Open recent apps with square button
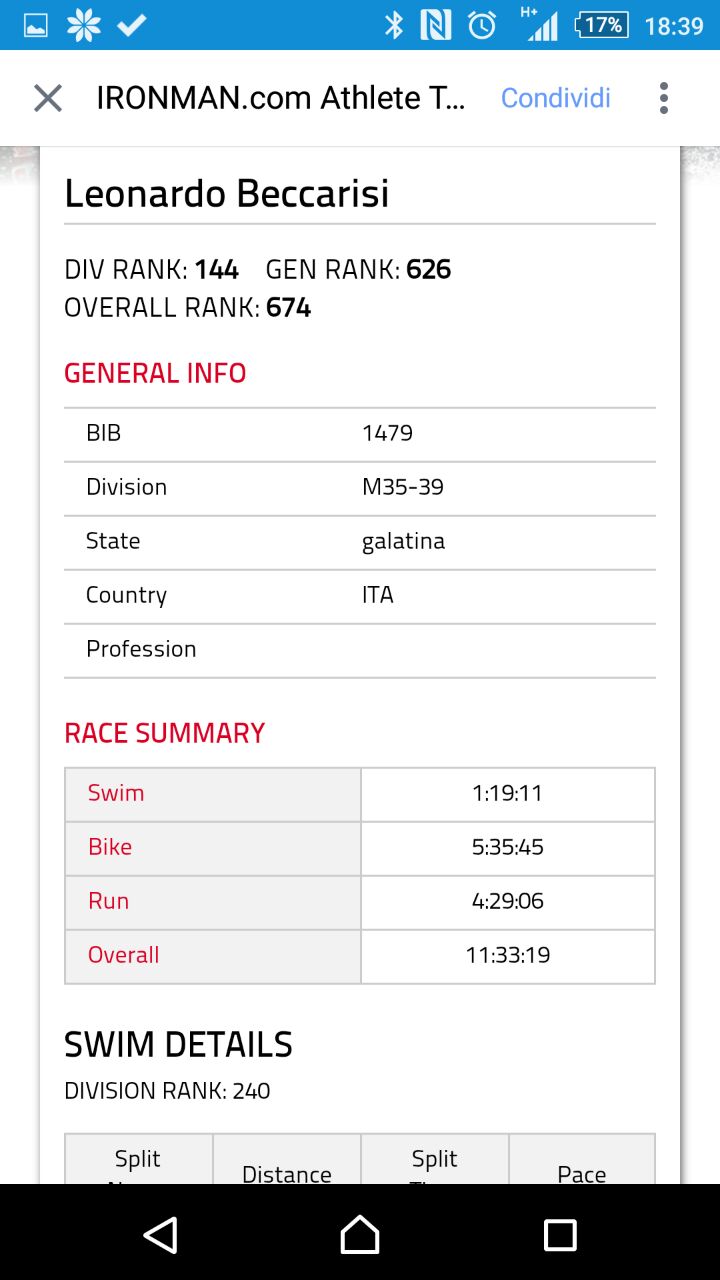 (x=560, y=1235)
